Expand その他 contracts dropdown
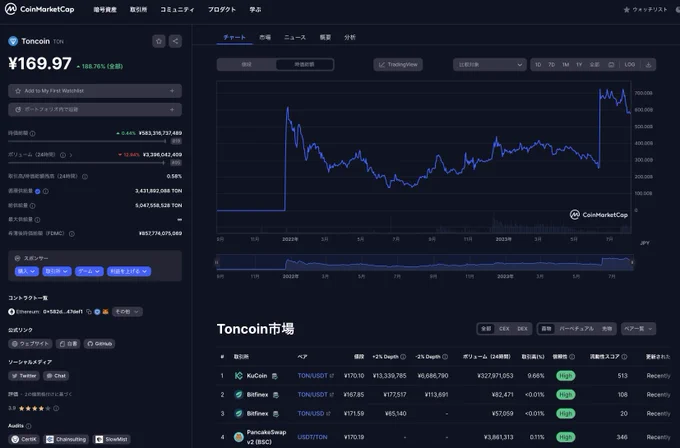The image size is (680, 448). [x=127, y=312]
